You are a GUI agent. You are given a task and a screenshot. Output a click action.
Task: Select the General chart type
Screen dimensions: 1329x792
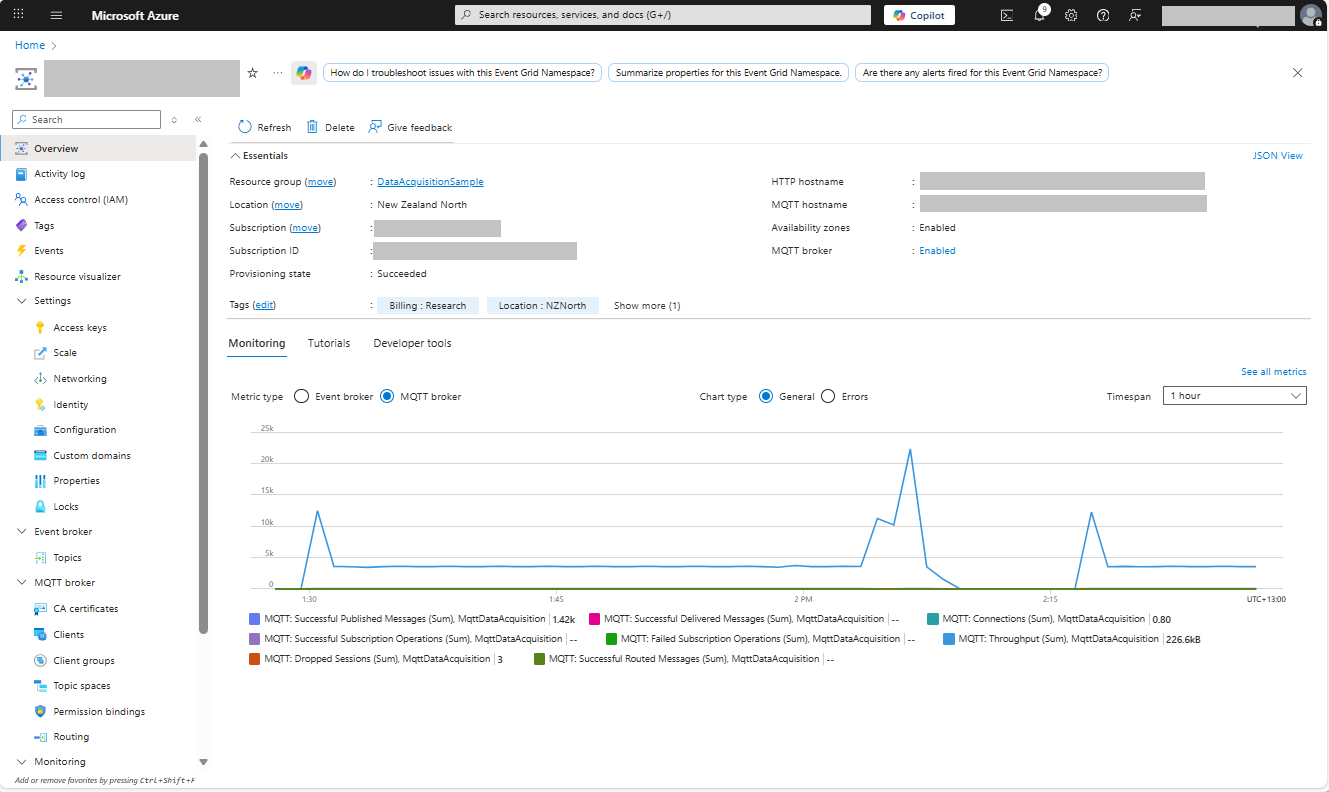pyautogui.click(x=766, y=396)
